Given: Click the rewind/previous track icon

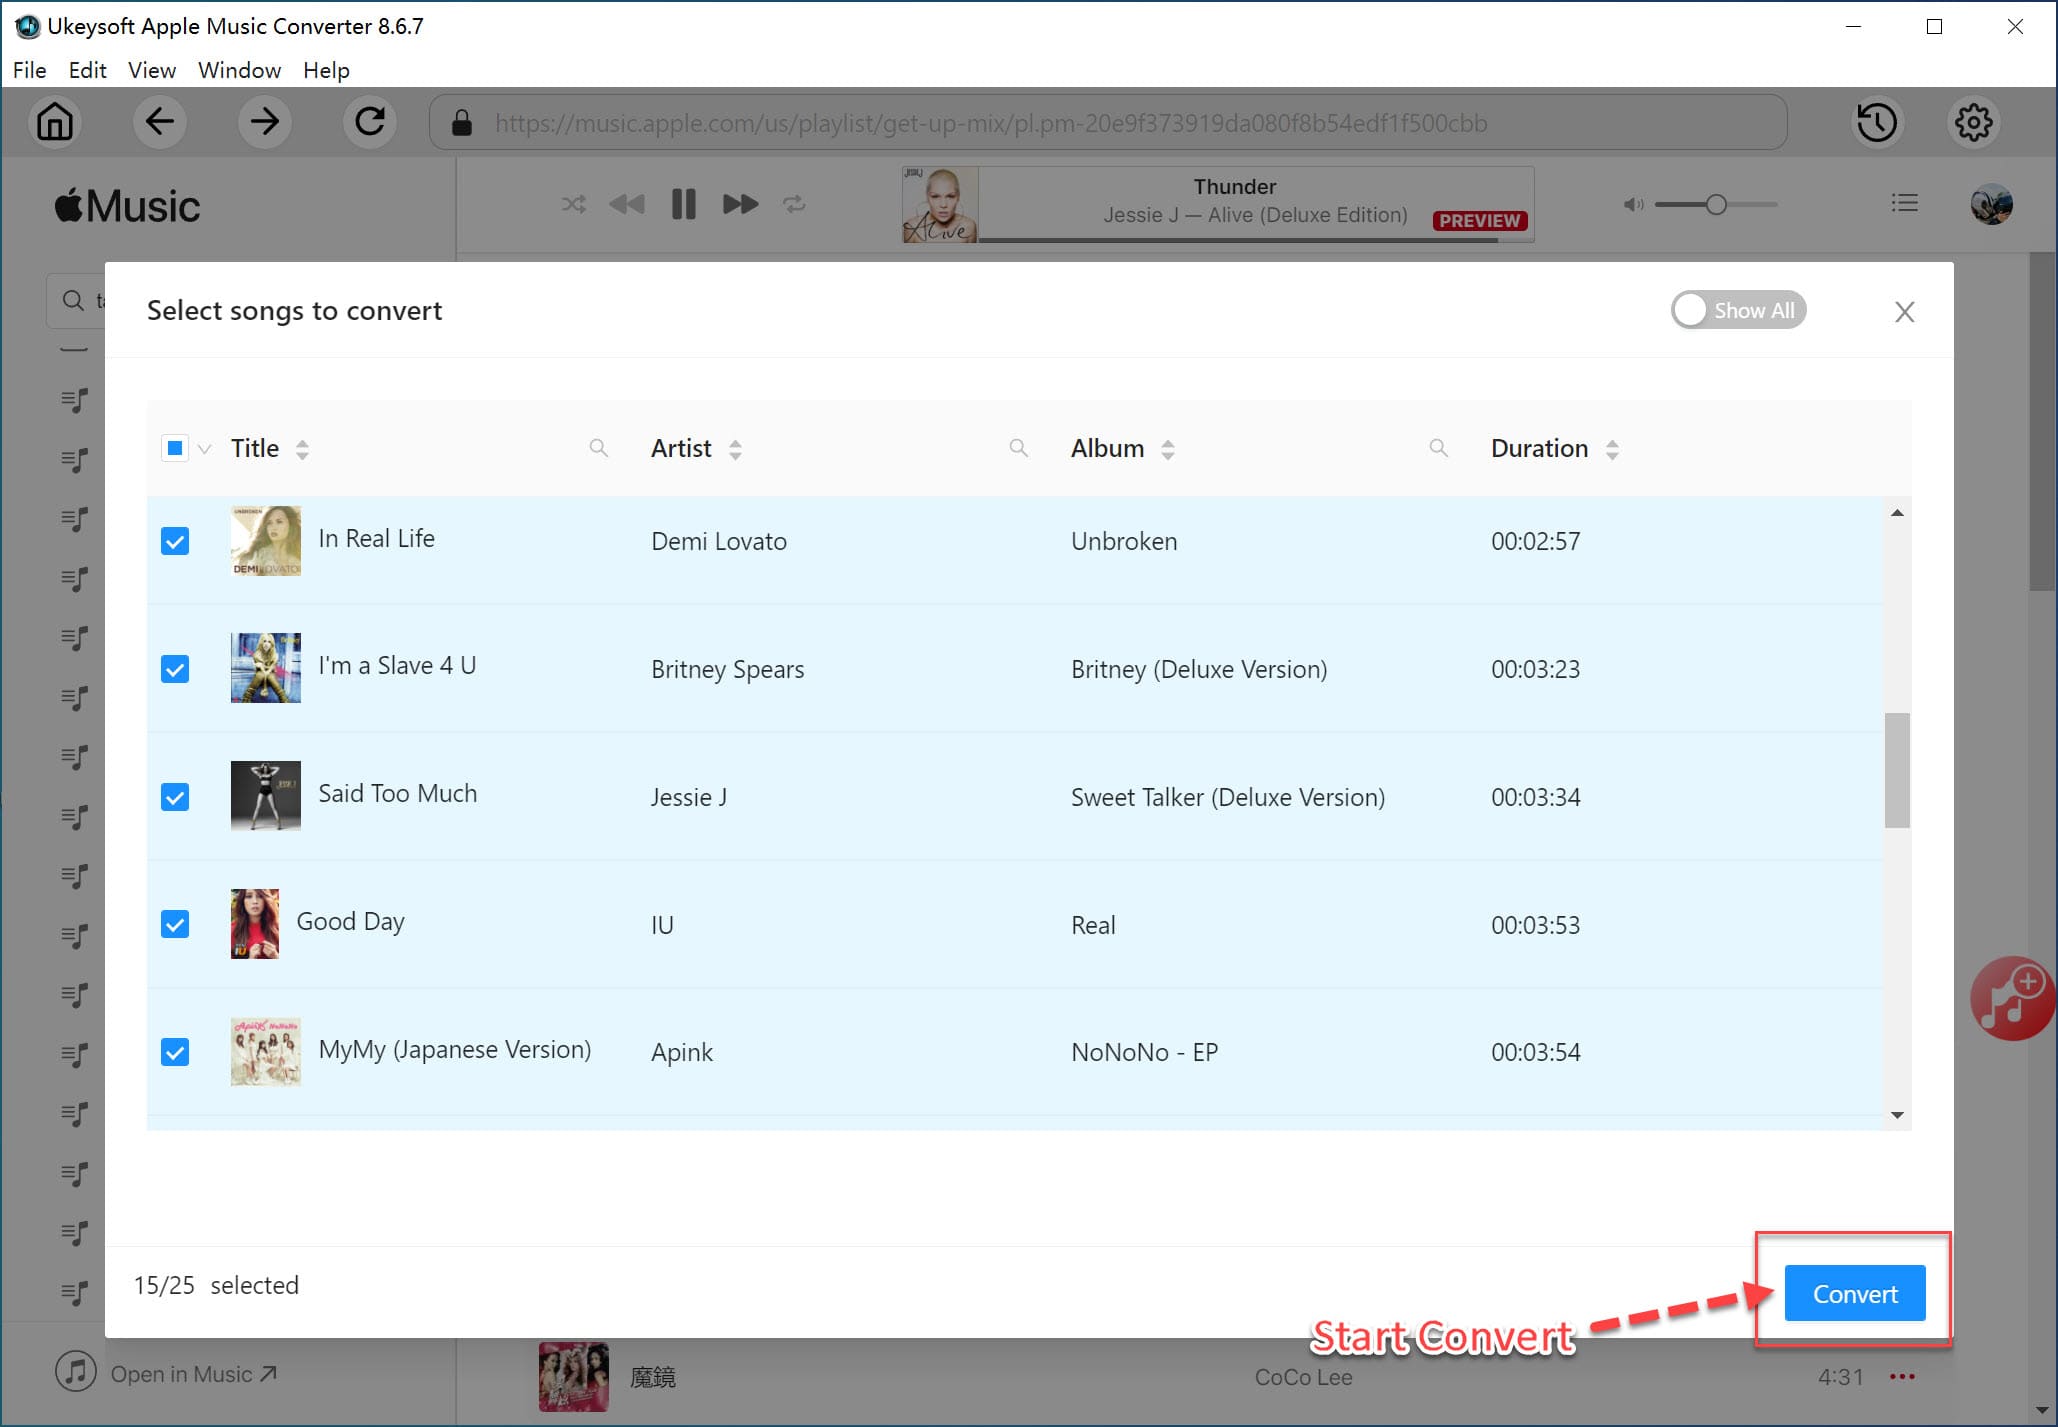Looking at the screenshot, I should (626, 203).
